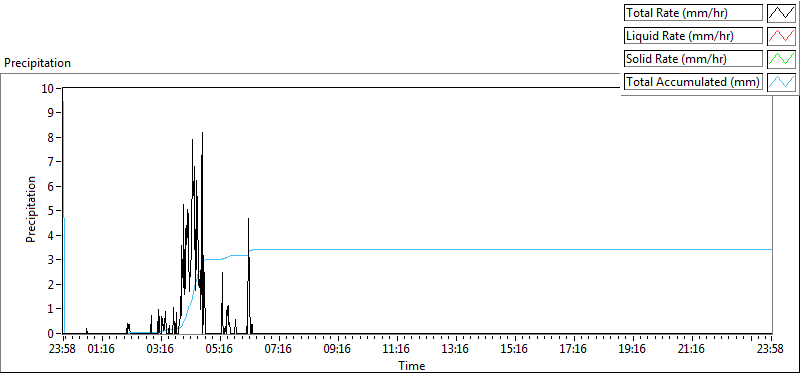Screen dimensions: 800x373
Task: Click the Time x-axis title
Action: click(x=412, y=365)
